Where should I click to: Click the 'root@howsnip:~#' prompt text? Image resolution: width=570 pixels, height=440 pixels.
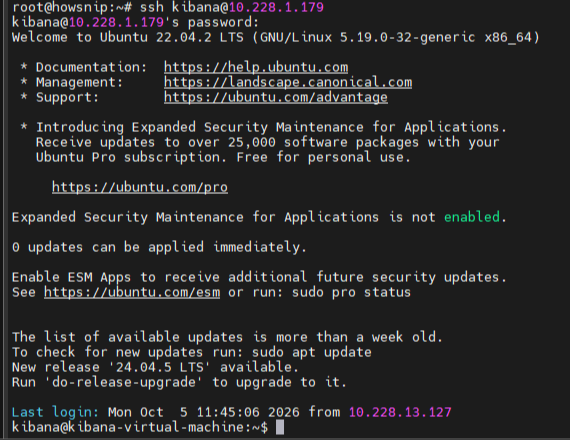click(72, 7)
